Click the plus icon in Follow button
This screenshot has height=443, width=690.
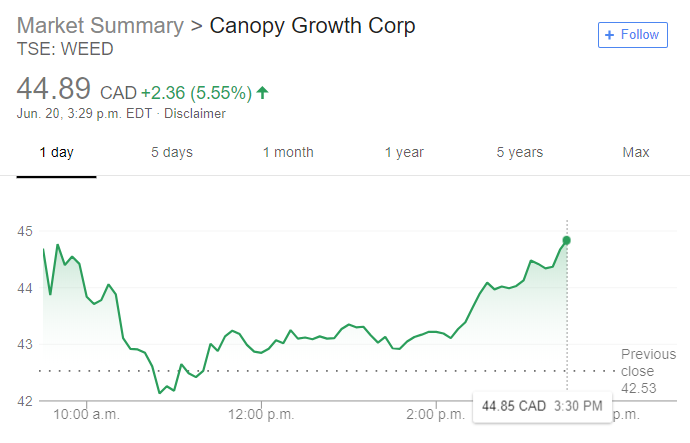pos(609,35)
